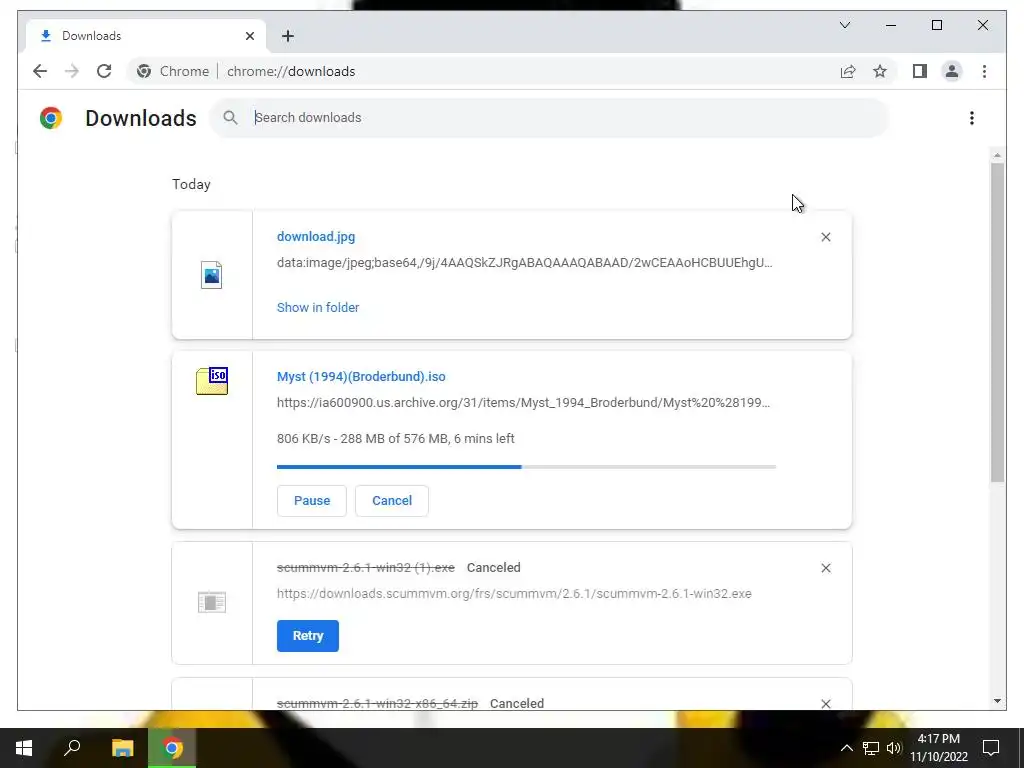Click the scrollbar up arrow
1024x768 pixels.
997,155
